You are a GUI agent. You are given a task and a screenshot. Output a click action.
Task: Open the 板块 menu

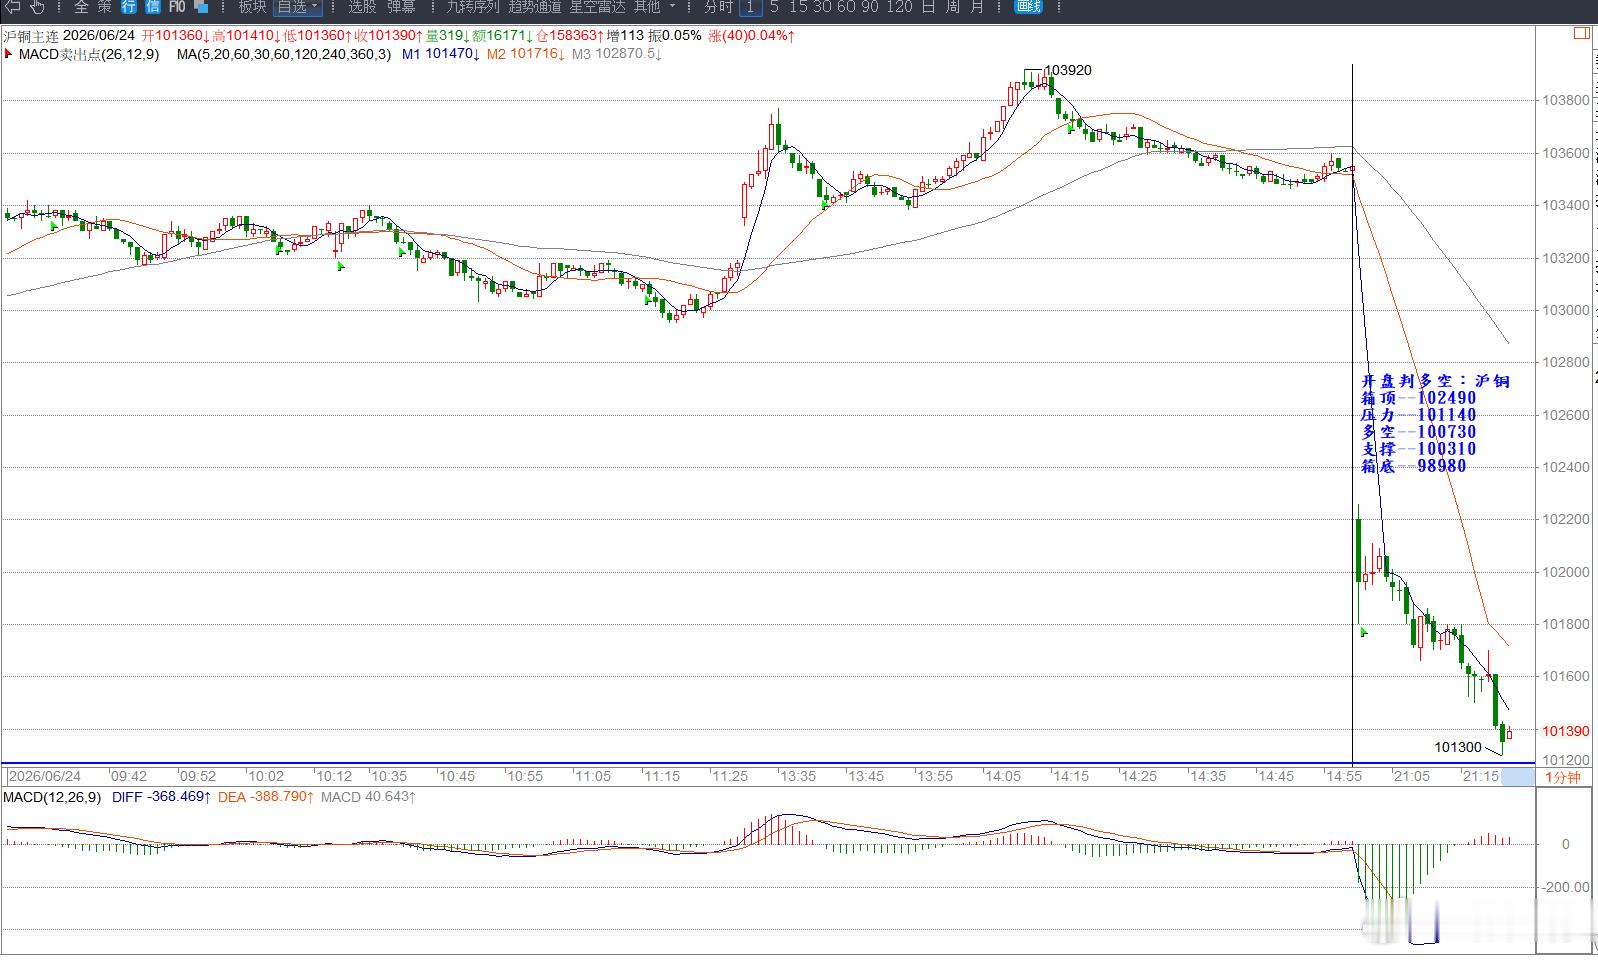pos(252,7)
